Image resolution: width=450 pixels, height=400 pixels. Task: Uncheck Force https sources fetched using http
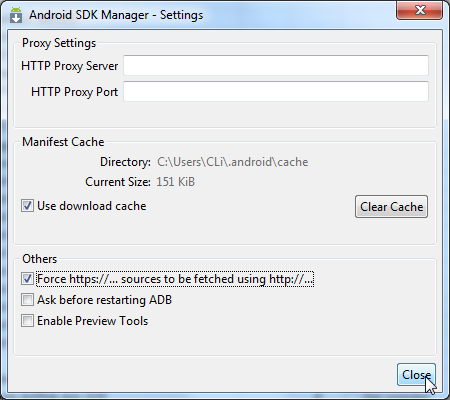[x=27, y=279]
